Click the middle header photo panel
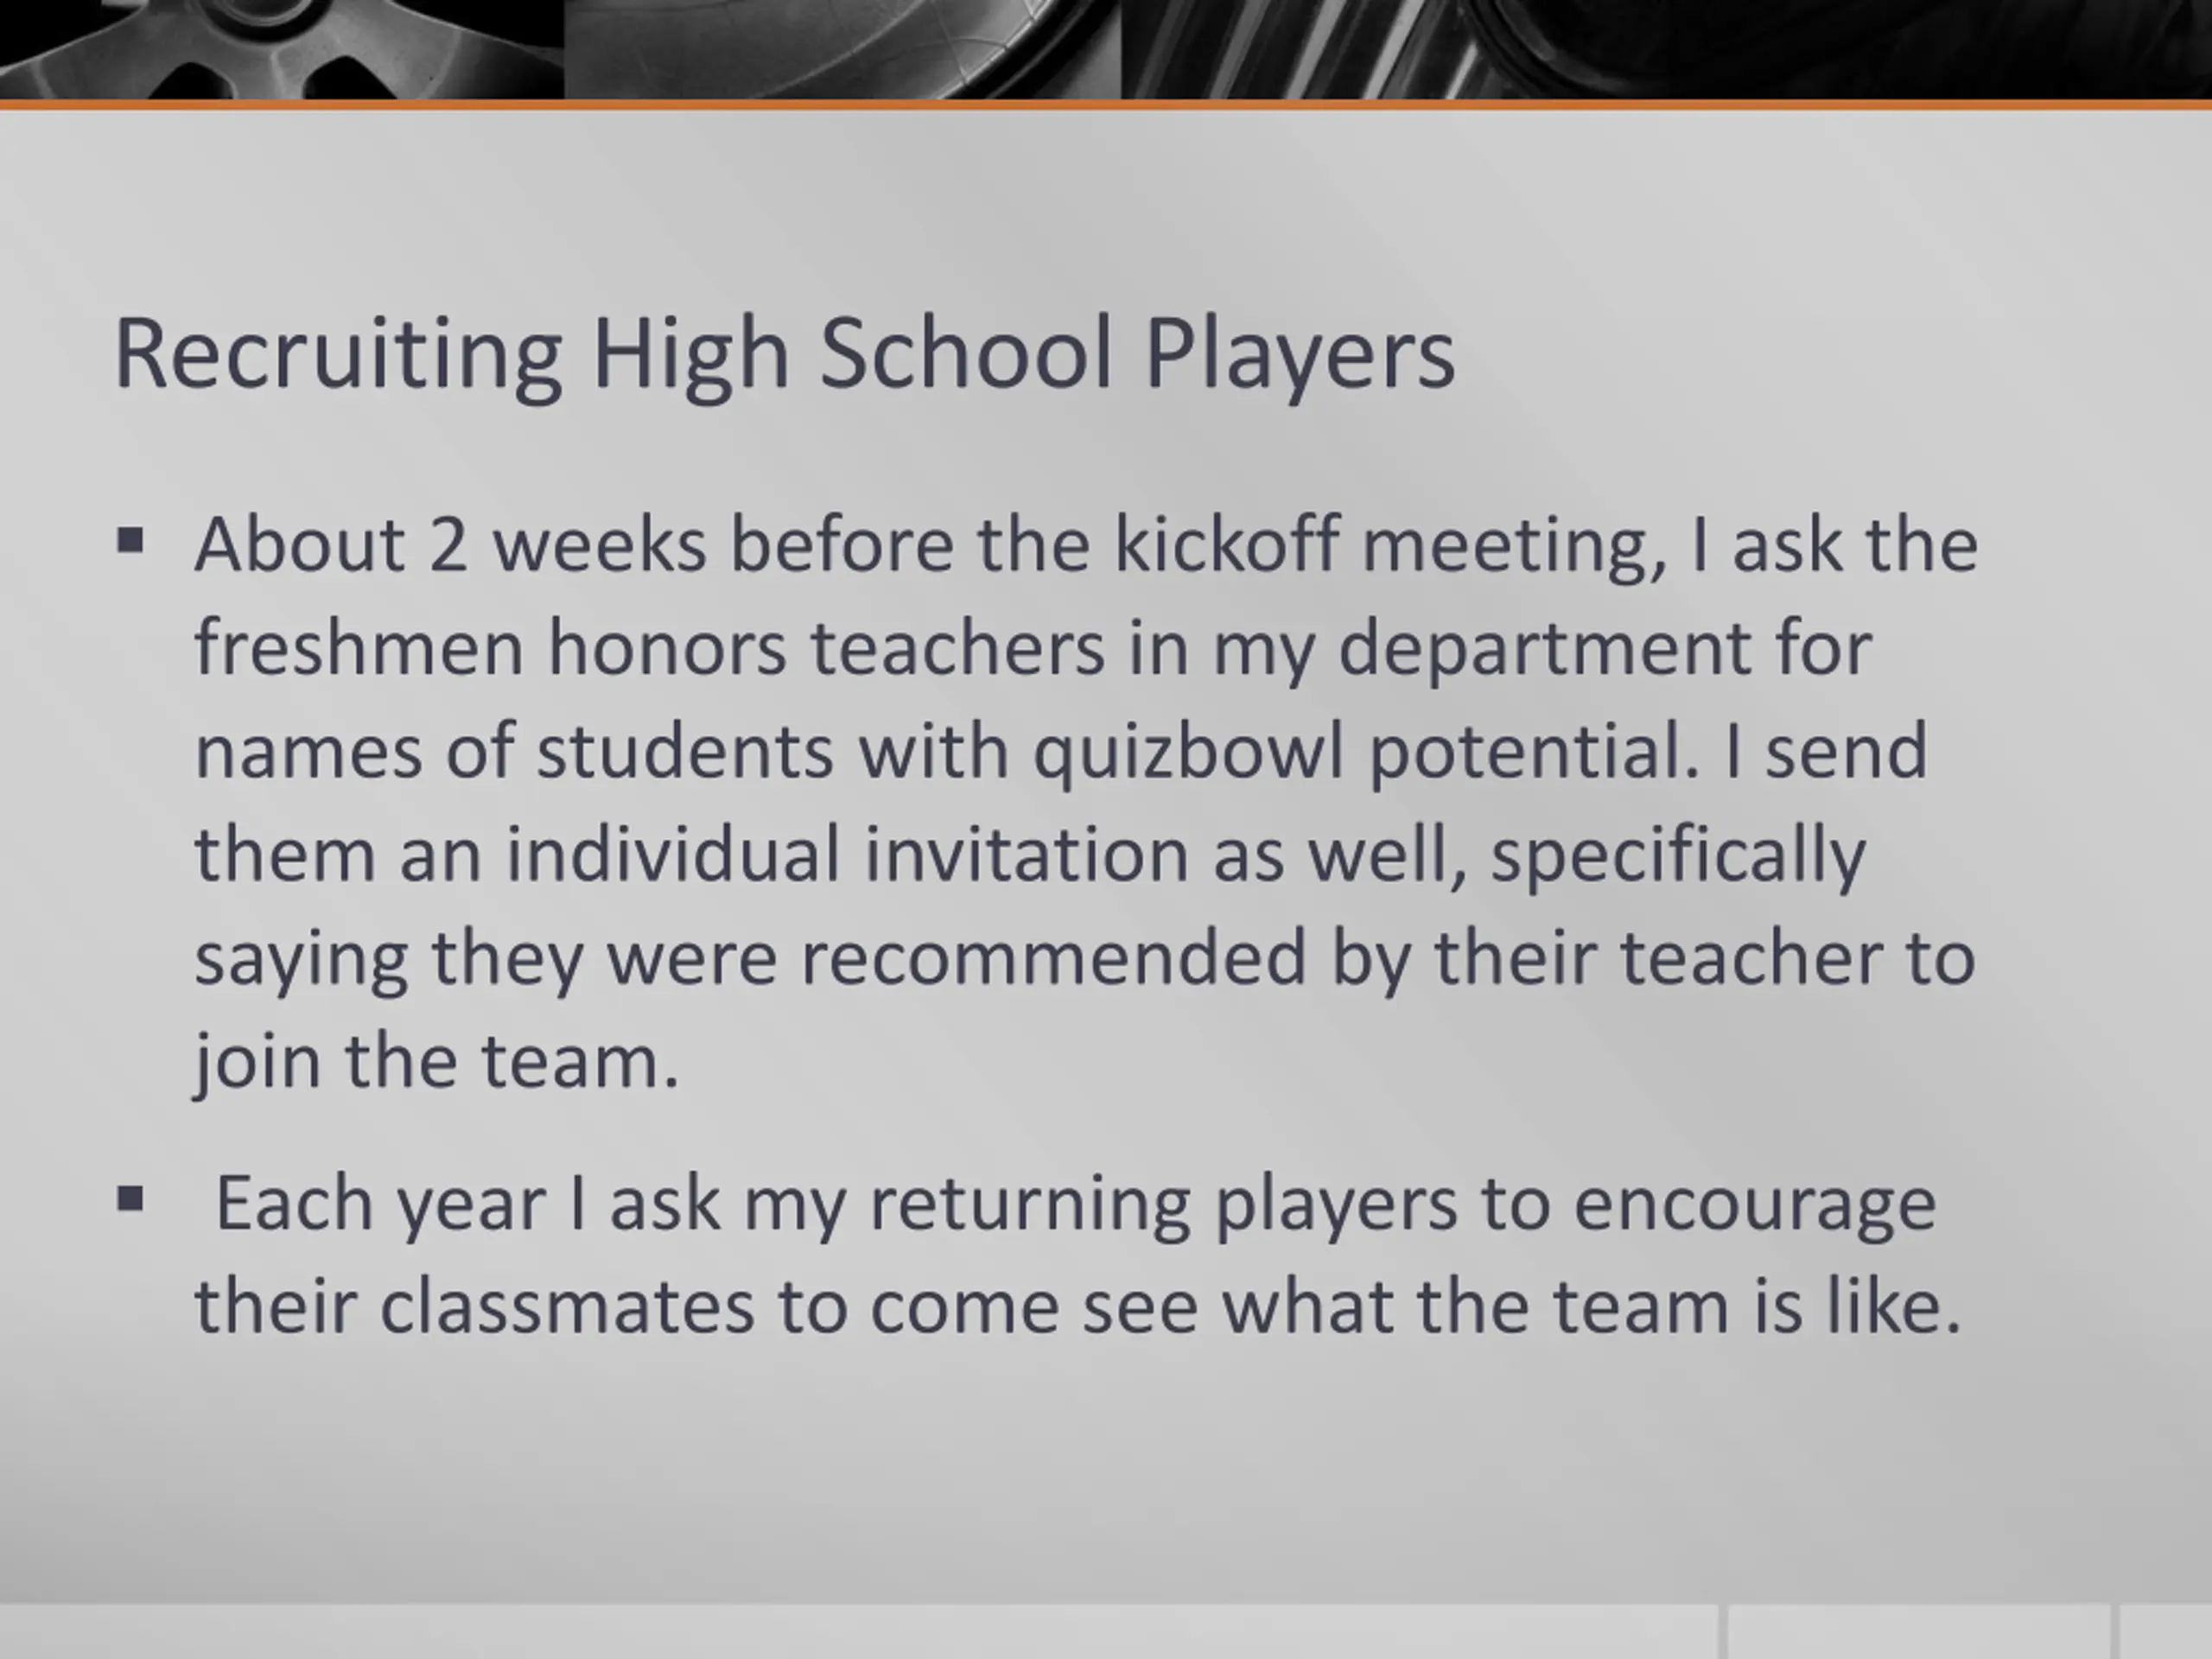2212x1659 pixels. pos(843,49)
